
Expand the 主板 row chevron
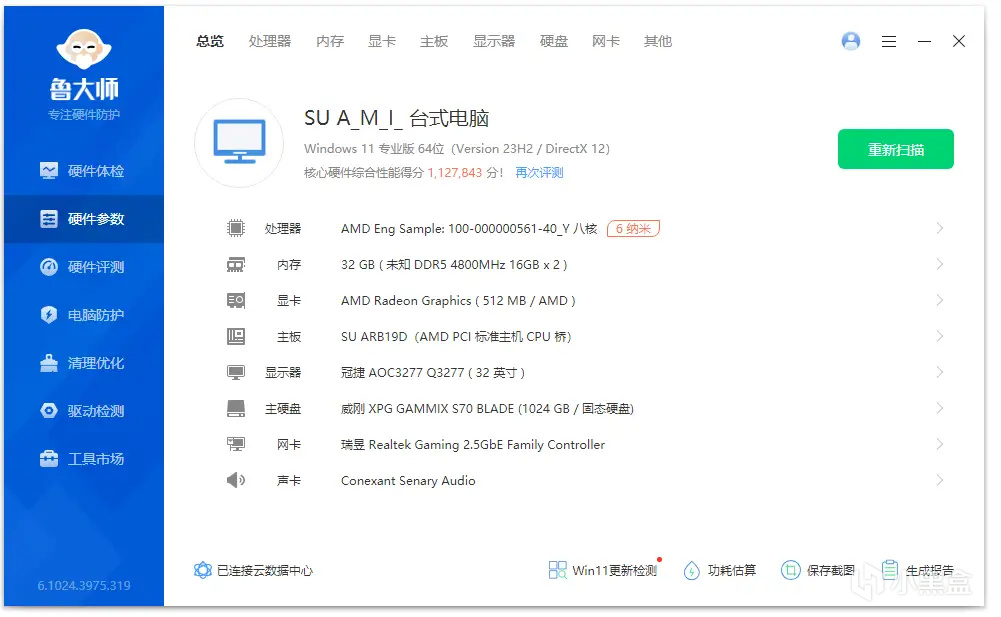[939, 336]
